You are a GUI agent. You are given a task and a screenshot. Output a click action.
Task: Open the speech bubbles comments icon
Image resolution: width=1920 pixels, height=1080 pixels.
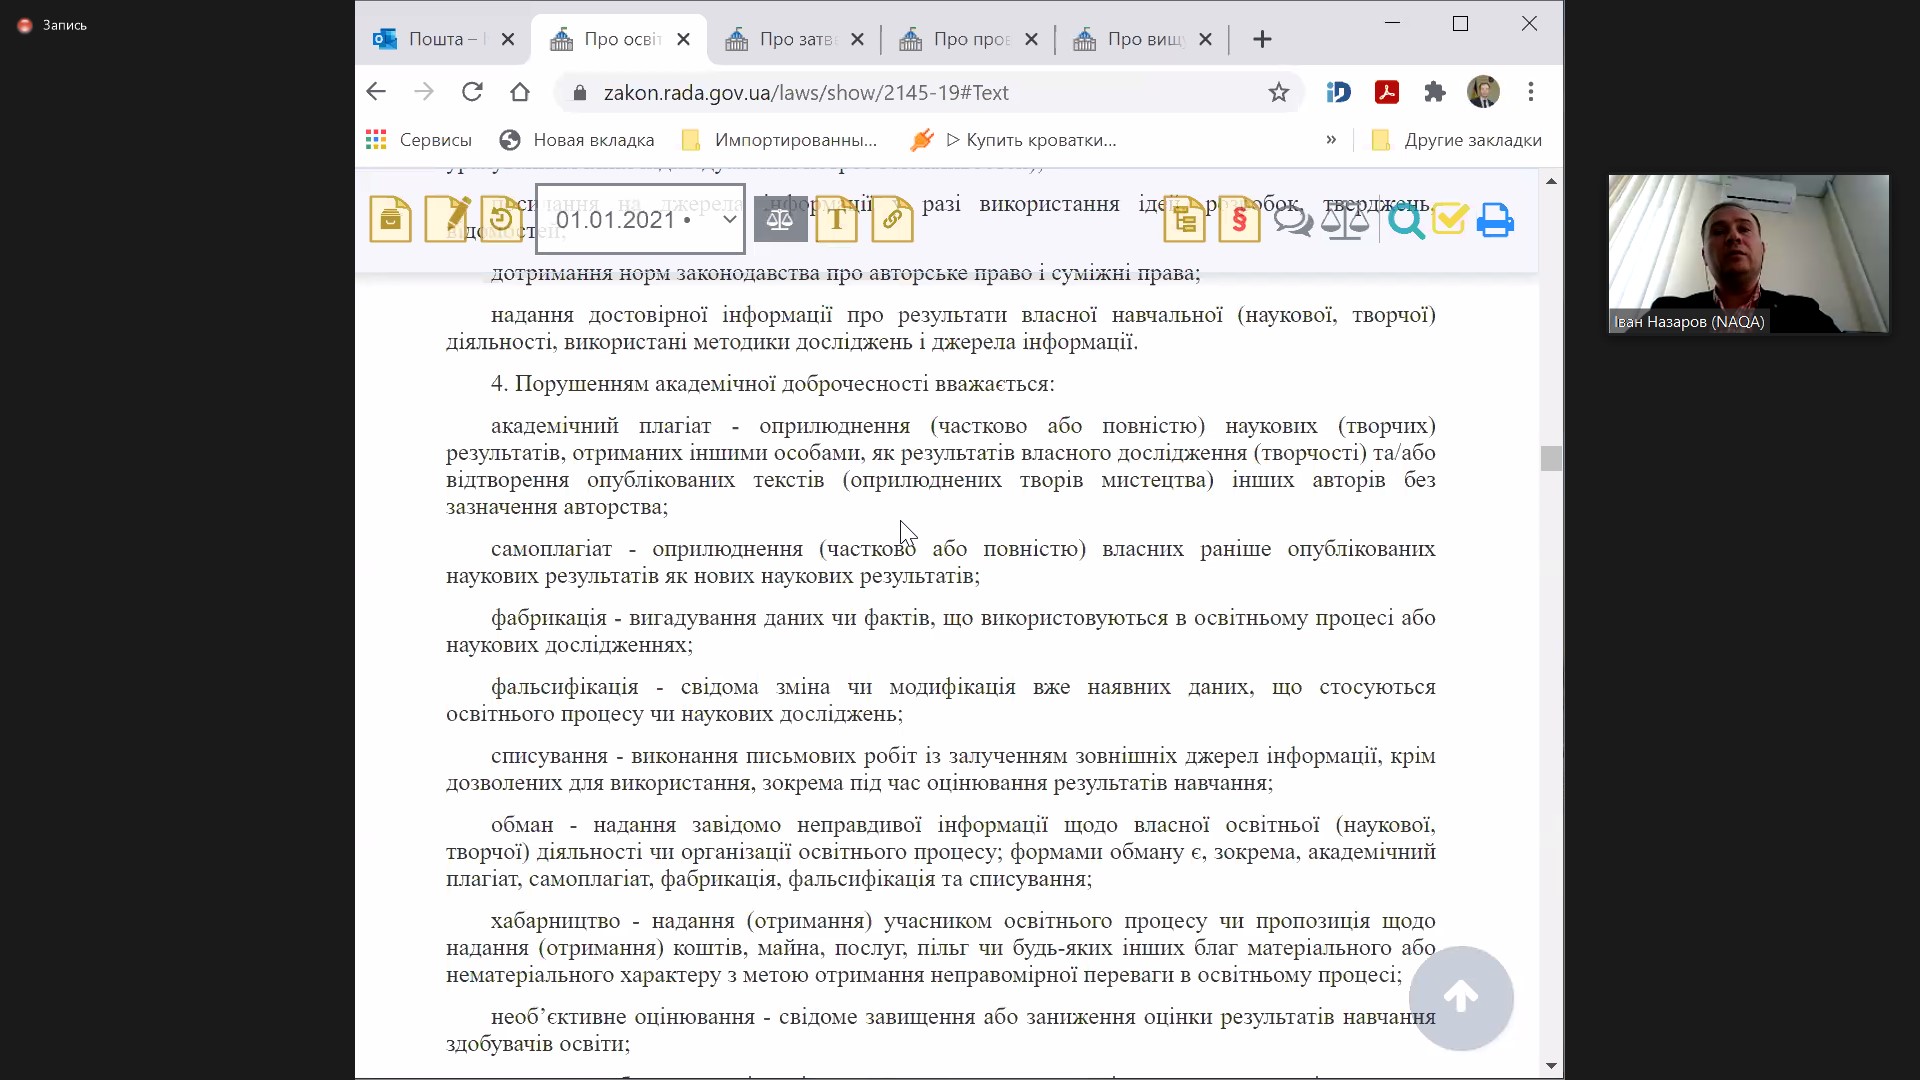point(1293,220)
